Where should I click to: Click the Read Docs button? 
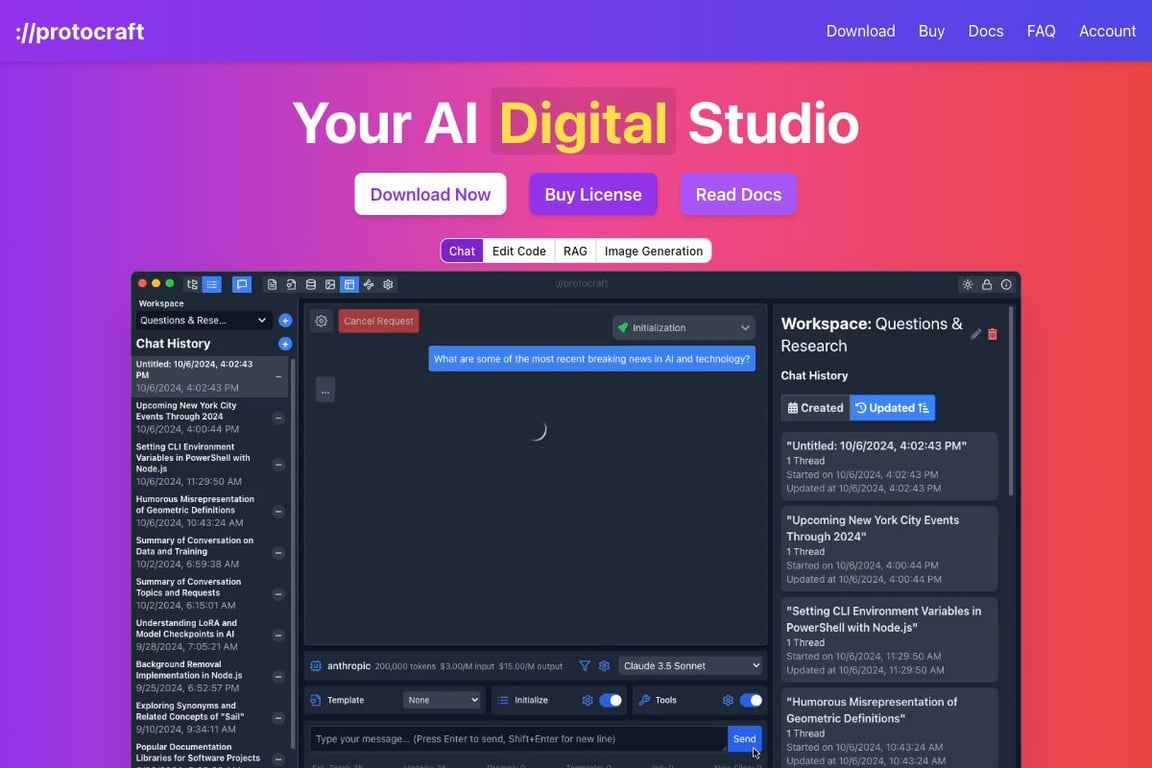(x=738, y=194)
